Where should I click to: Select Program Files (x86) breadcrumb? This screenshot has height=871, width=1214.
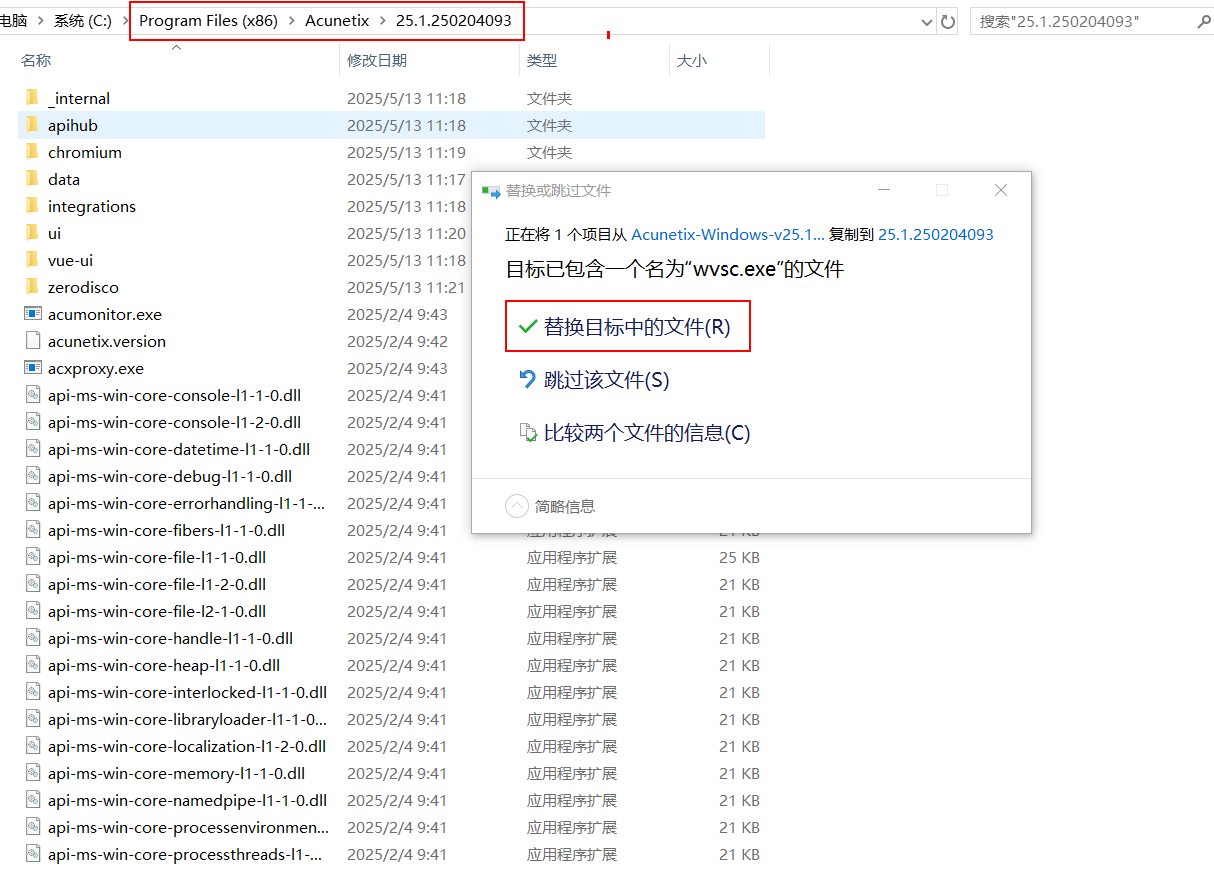(209, 21)
